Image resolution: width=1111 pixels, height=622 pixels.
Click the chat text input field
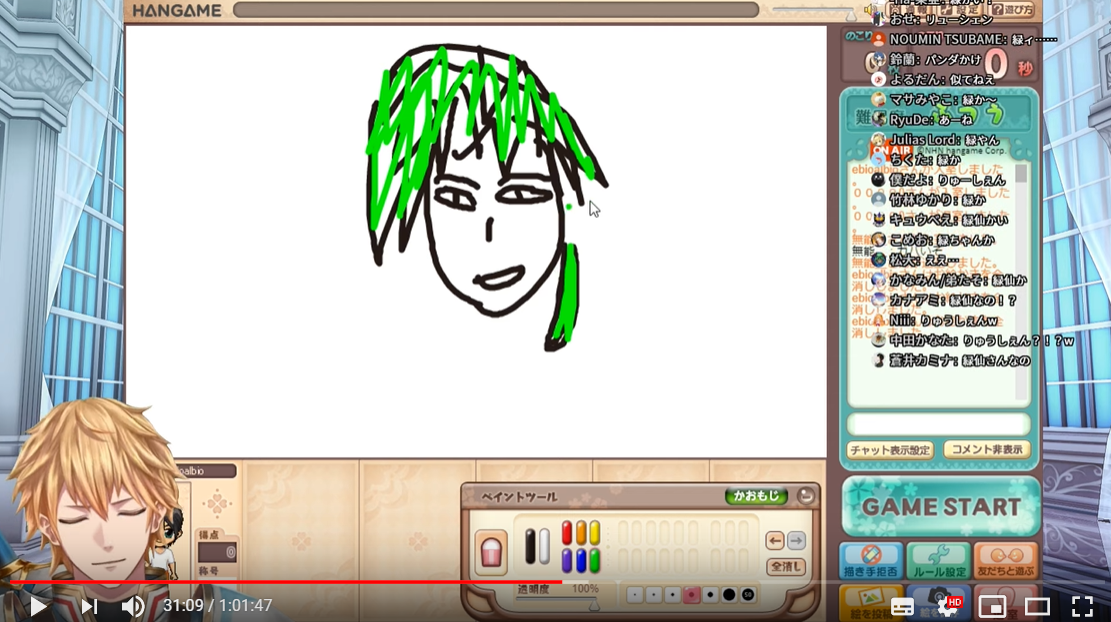(x=938, y=424)
